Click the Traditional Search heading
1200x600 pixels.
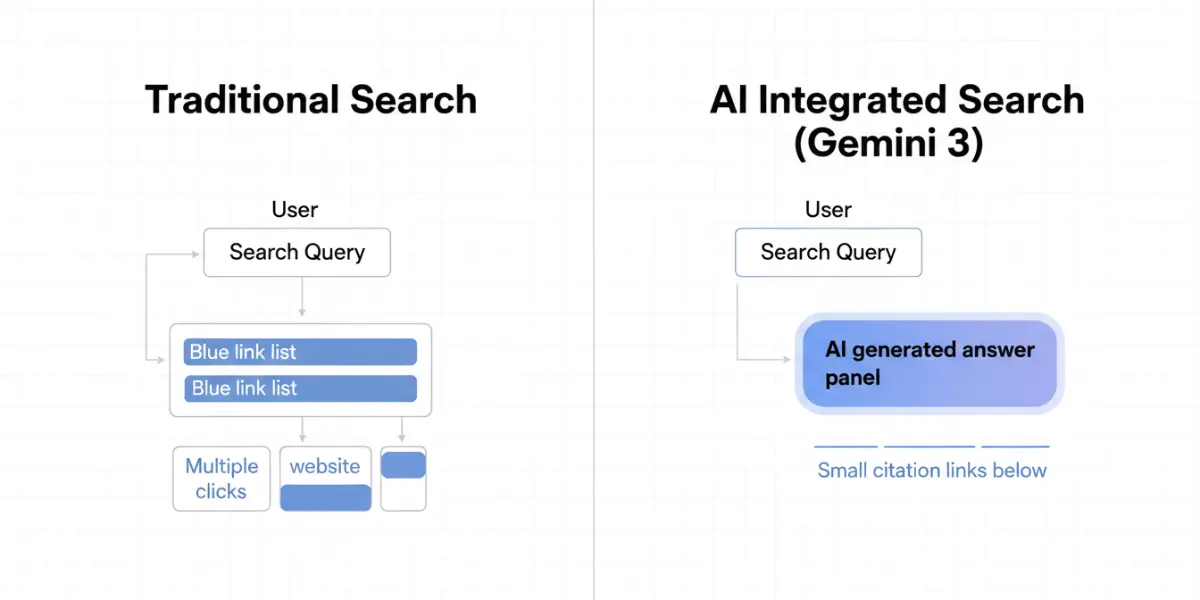(310, 100)
